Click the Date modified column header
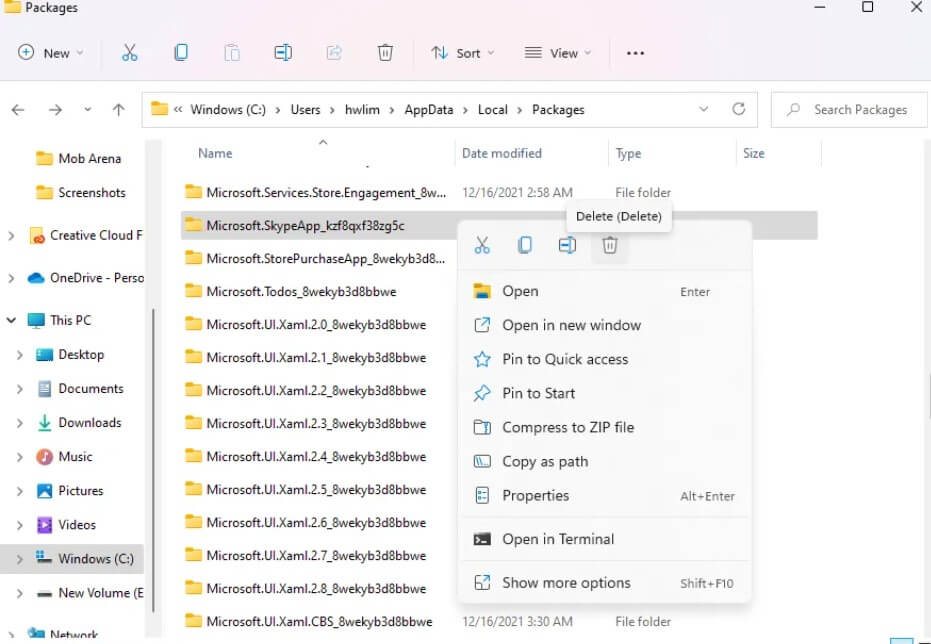Screen dimensions: 931x644 [x=502, y=153]
